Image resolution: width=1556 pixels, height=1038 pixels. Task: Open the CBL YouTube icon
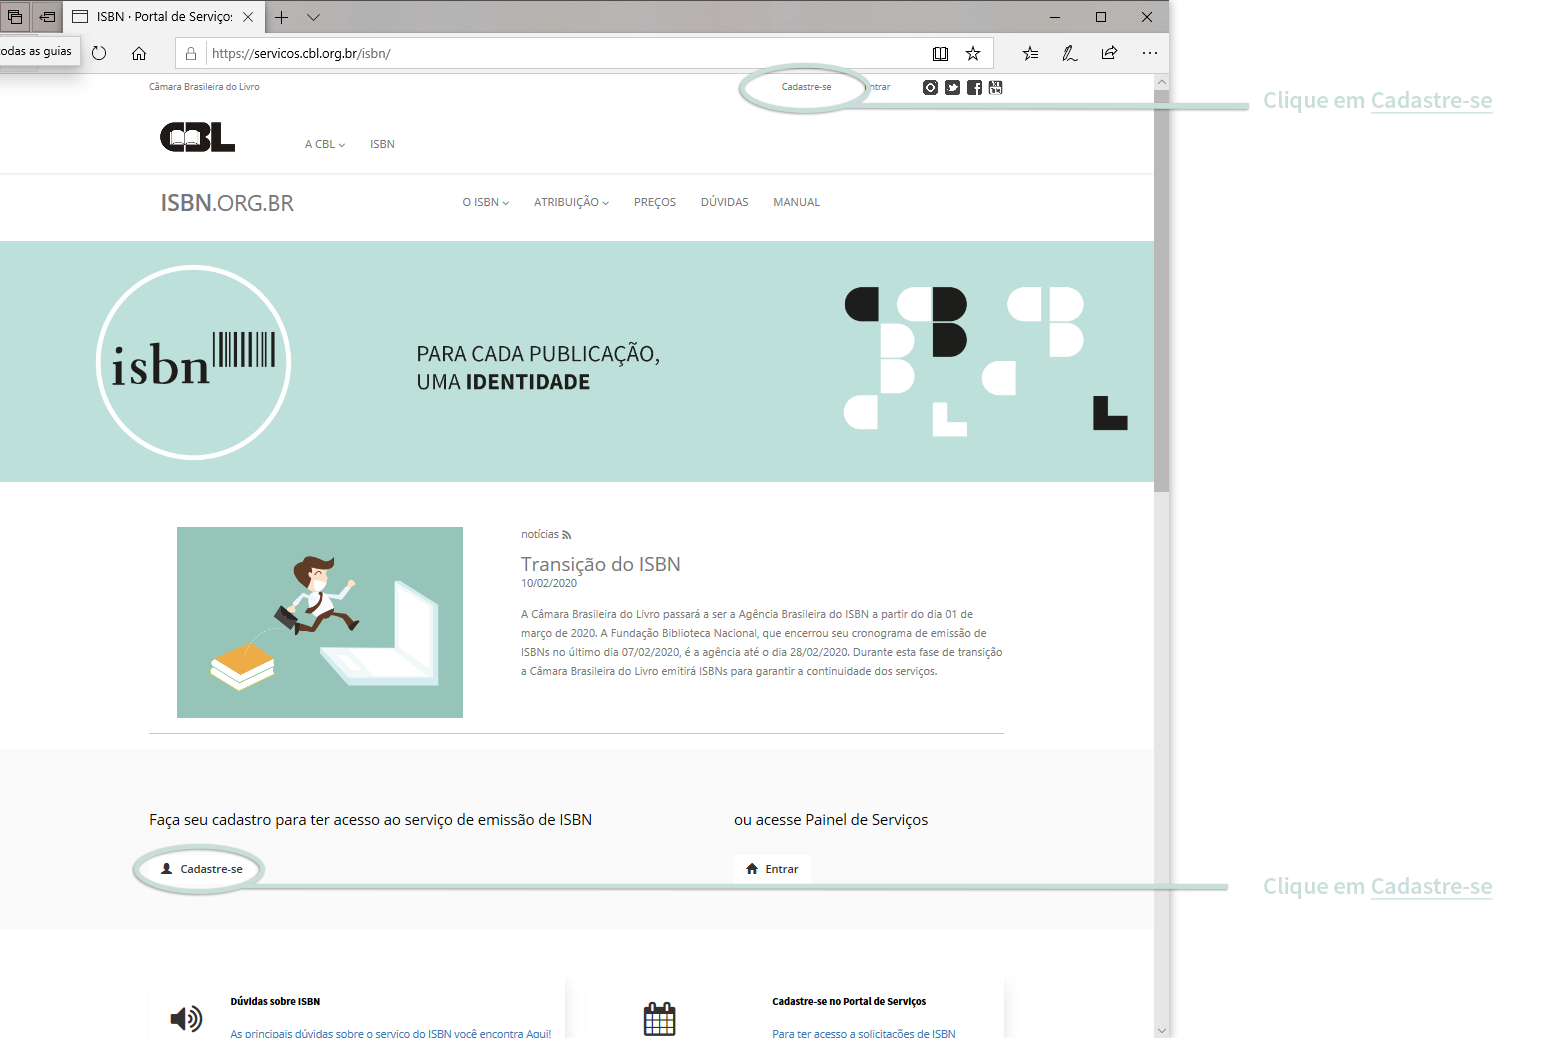point(995,87)
